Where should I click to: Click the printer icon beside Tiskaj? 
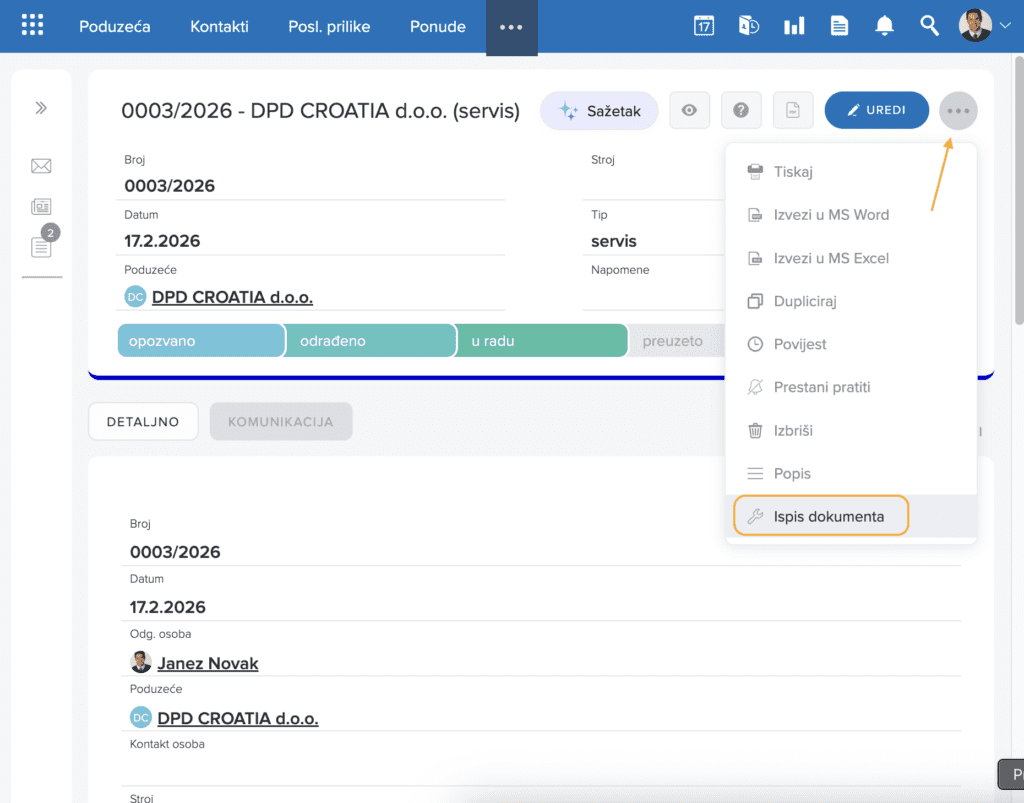coord(755,172)
